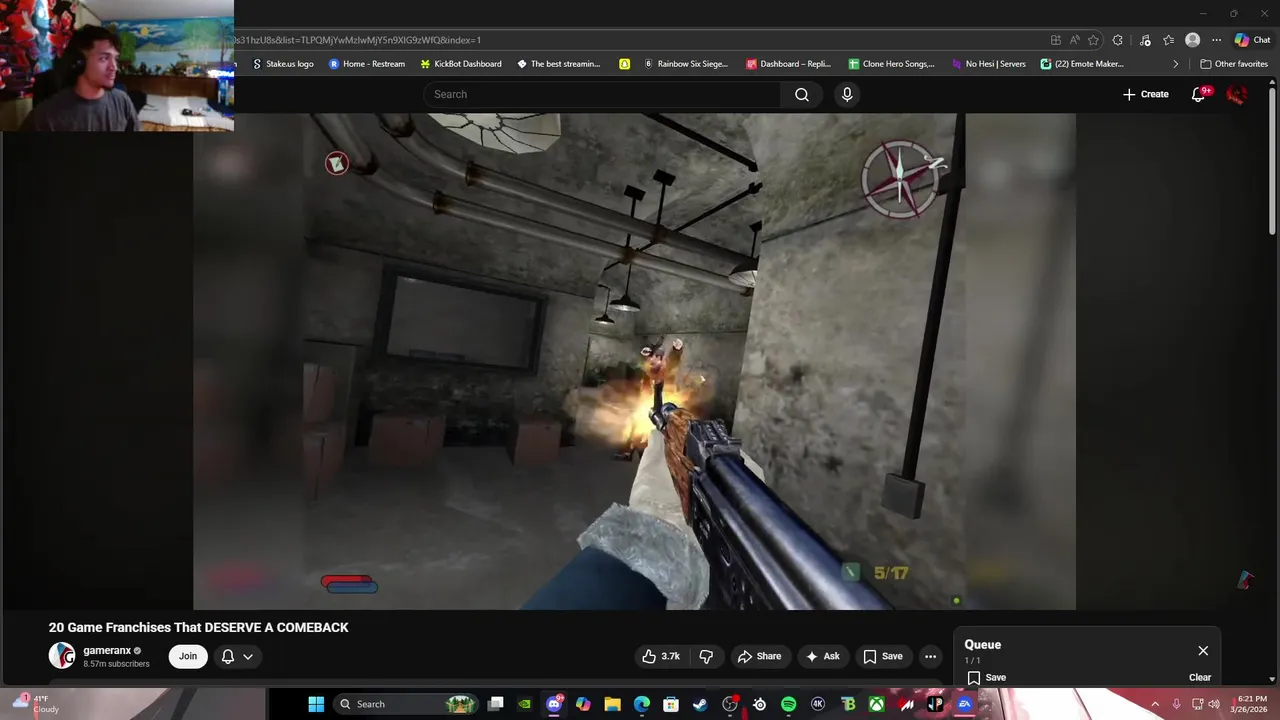Open NVIDIA app from taskbar
Viewport: 1280px width, 720px height.
(x=524, y=704)
